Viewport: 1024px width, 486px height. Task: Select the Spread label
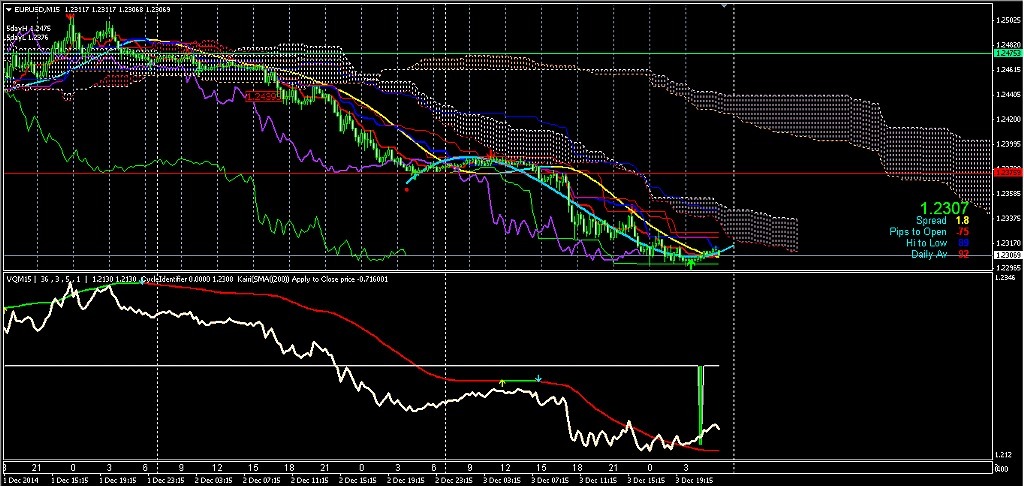(x=931, y=221)
